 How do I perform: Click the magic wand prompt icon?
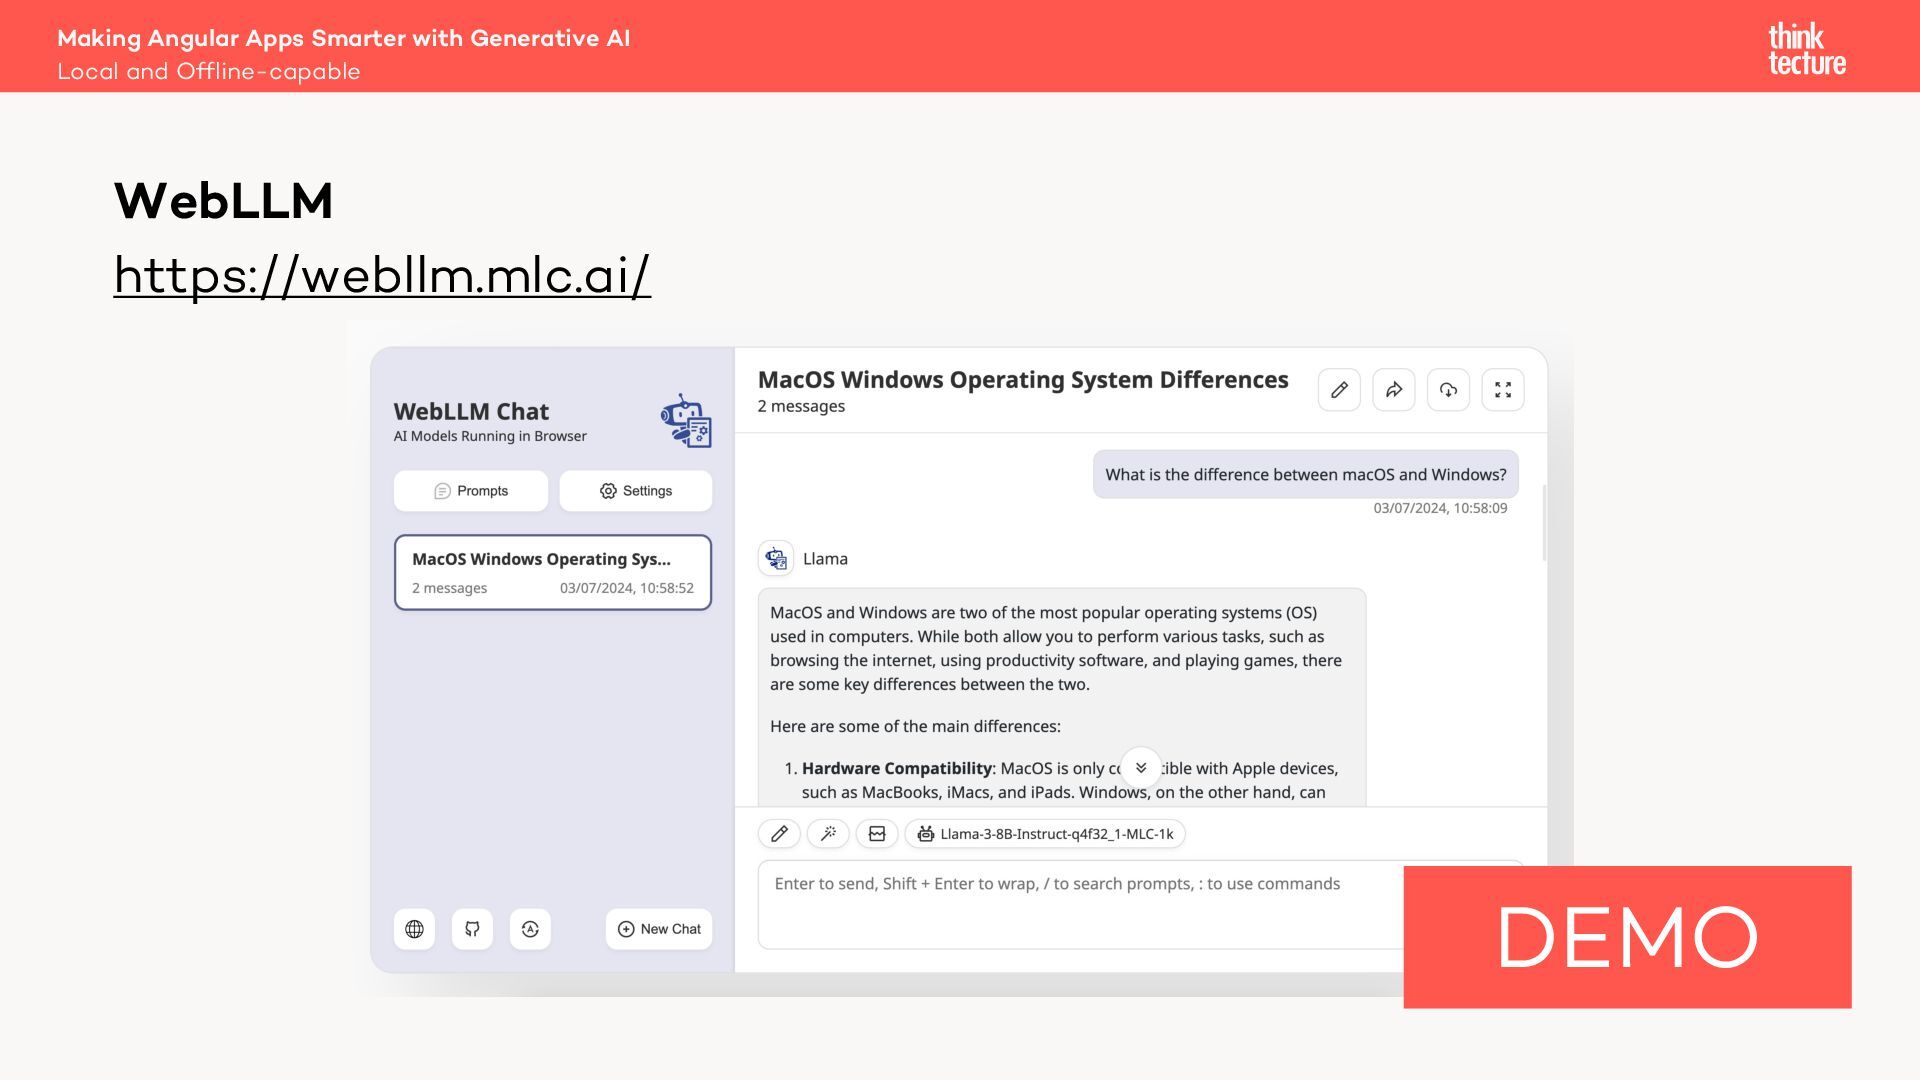click(828, 834)
